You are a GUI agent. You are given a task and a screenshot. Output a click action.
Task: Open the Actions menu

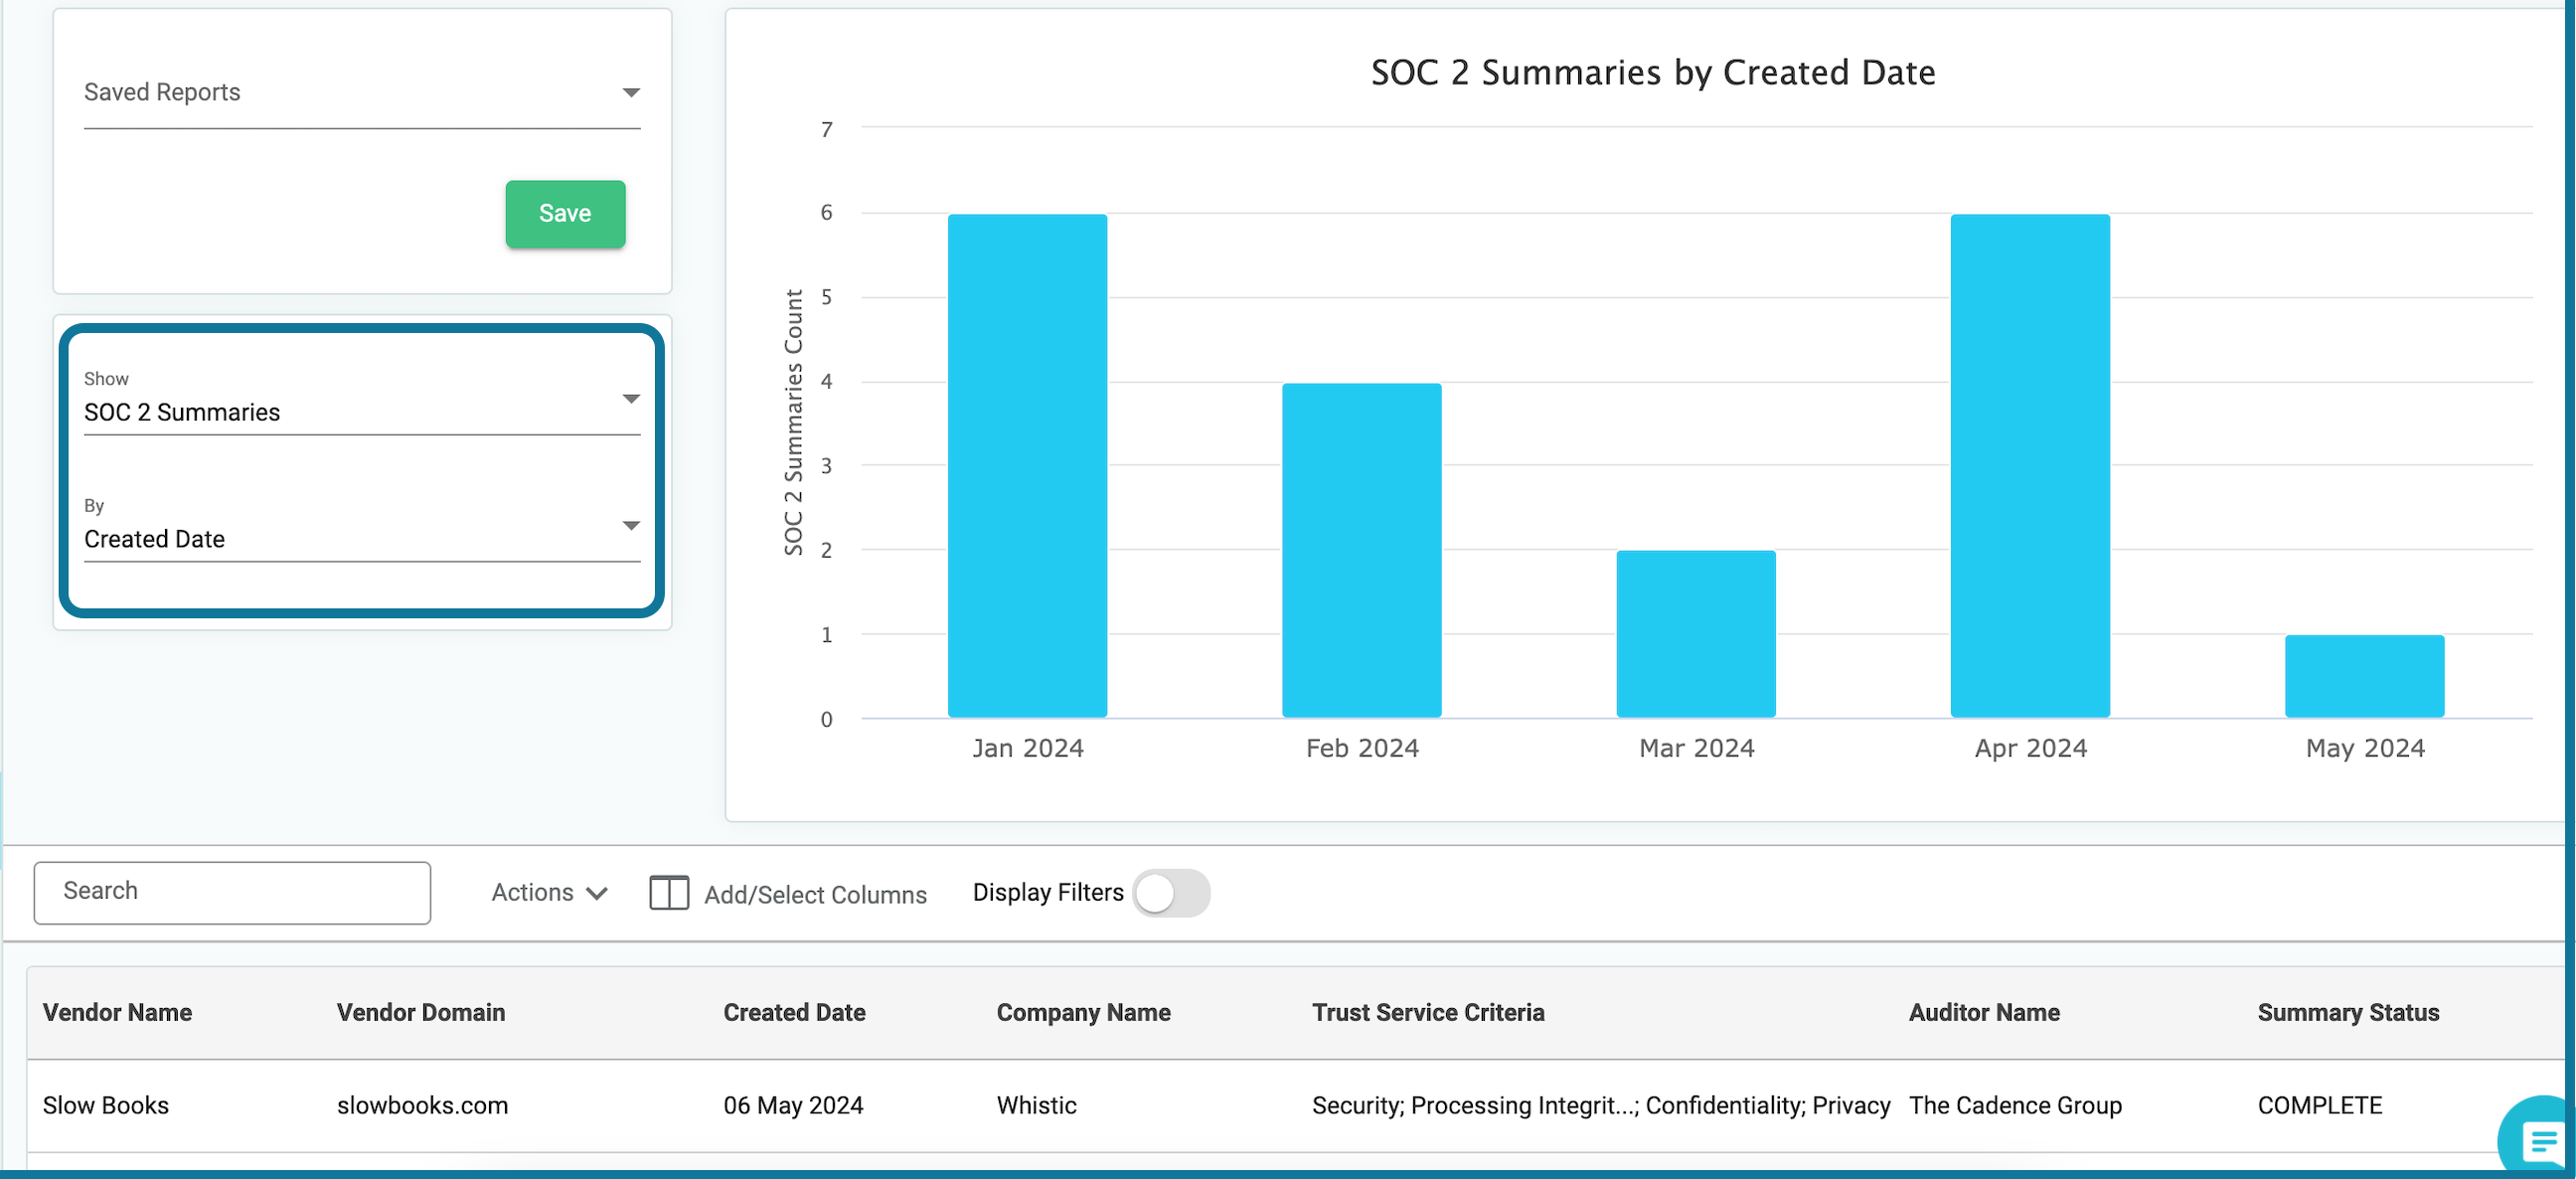(549, 892)
